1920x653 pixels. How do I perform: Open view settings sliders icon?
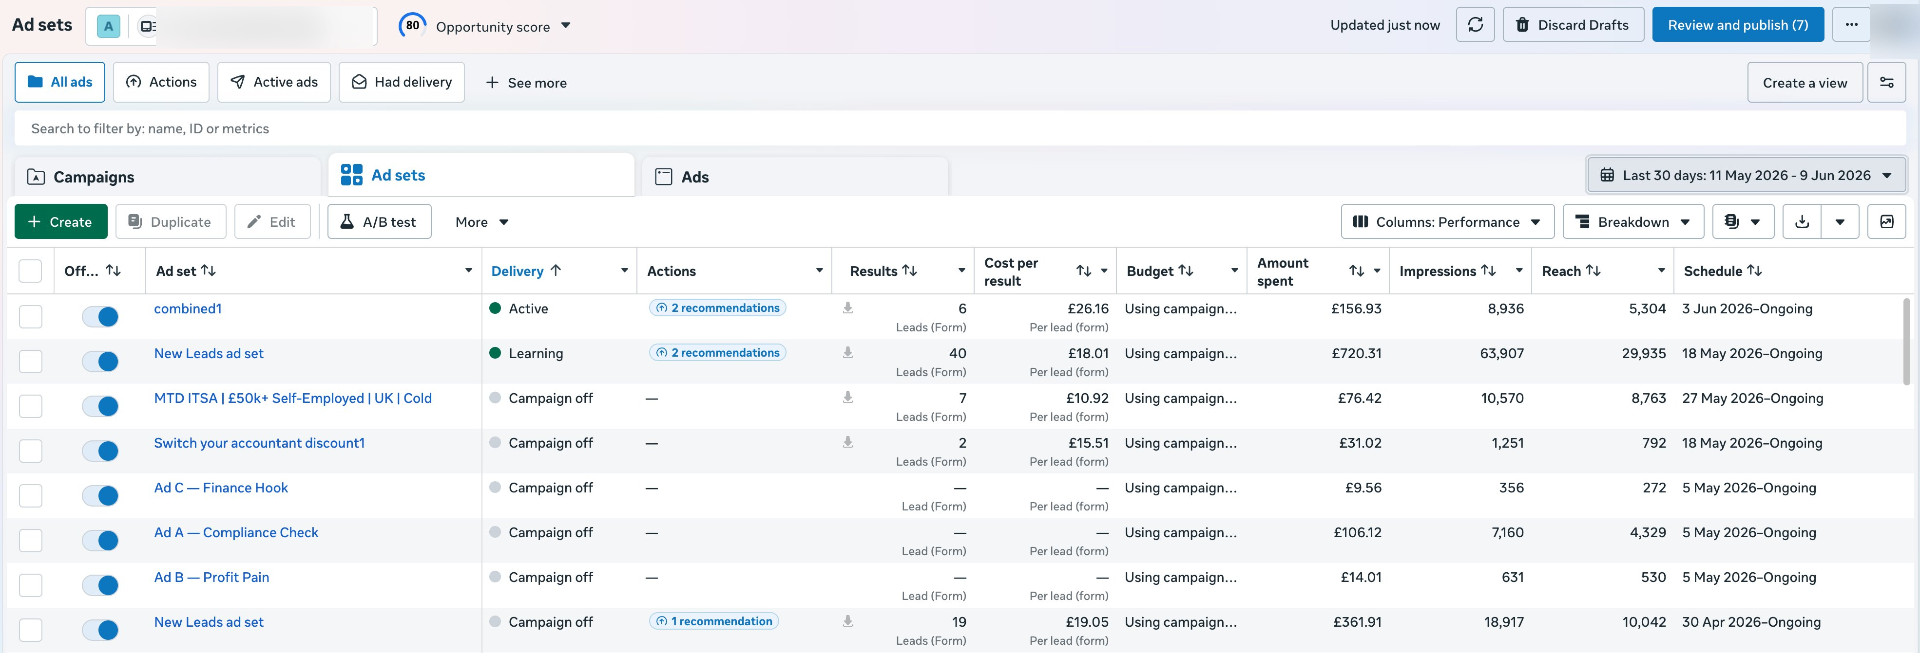[1886, 83]
